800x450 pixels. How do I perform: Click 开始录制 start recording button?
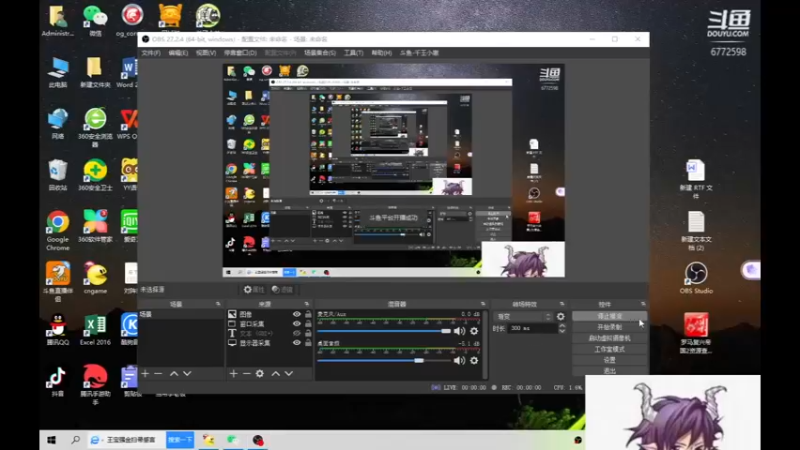click(x=609, y=327)
